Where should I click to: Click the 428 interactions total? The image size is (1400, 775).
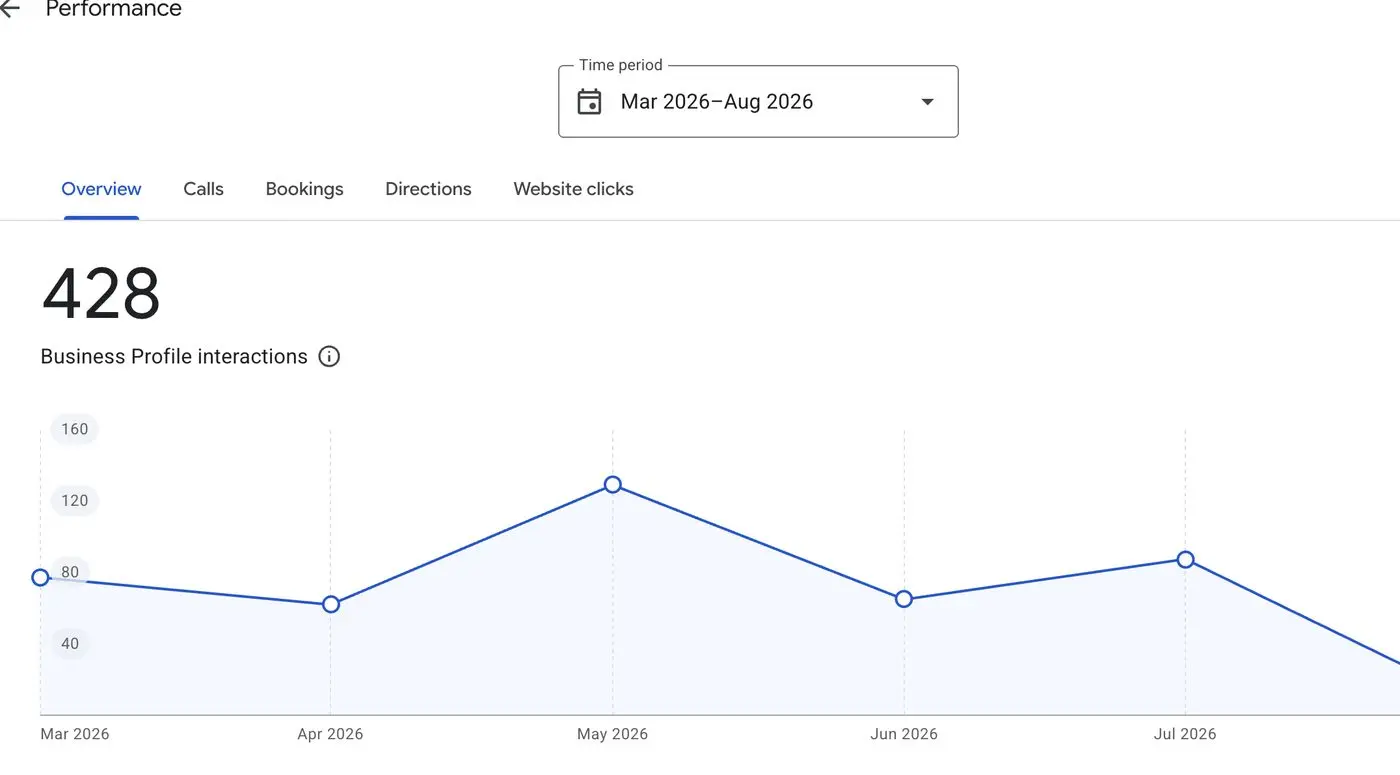pyautogui.click(x=101, y=294)
